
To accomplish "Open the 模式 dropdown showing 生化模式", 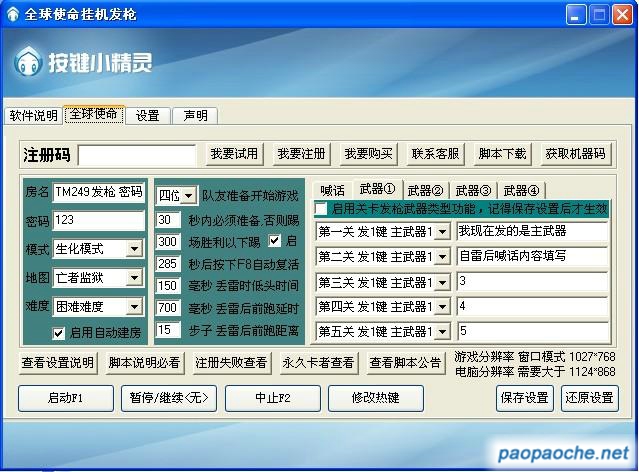I will coord(98,249).
